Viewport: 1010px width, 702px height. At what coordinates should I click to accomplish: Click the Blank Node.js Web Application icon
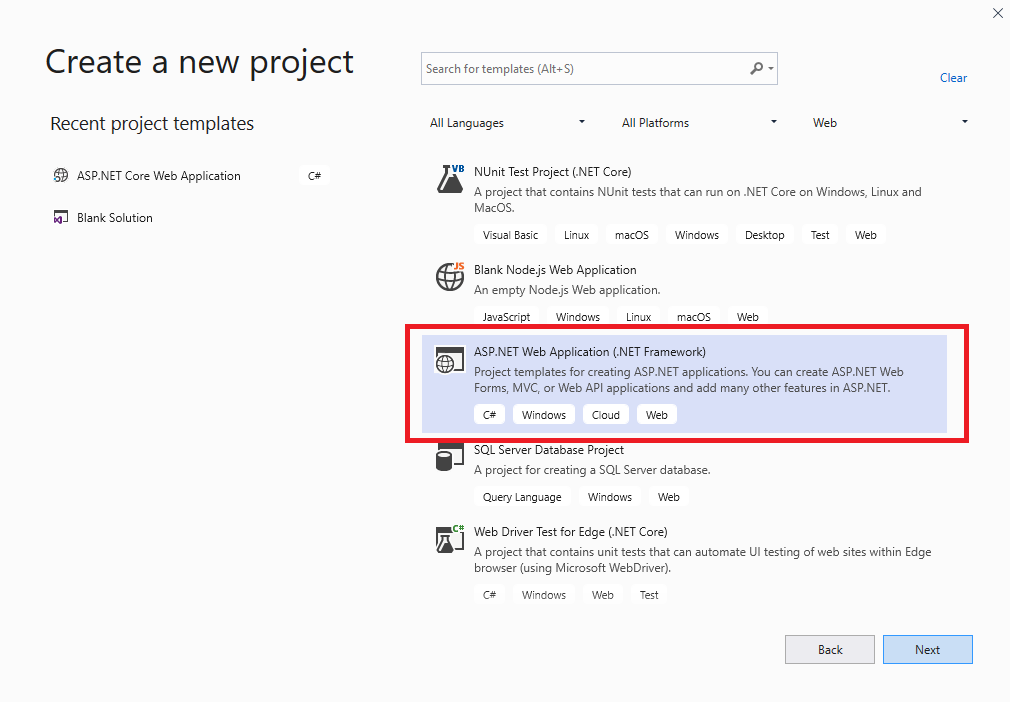pyautogui.click(x=450, y=277)
